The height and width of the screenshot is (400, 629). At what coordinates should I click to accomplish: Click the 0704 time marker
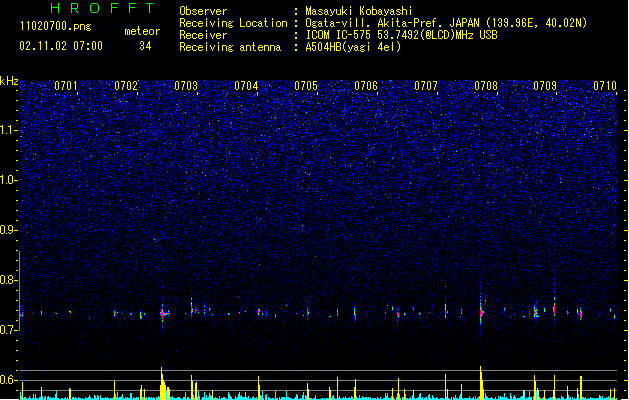pyautogui.click(x=246, y=86)
